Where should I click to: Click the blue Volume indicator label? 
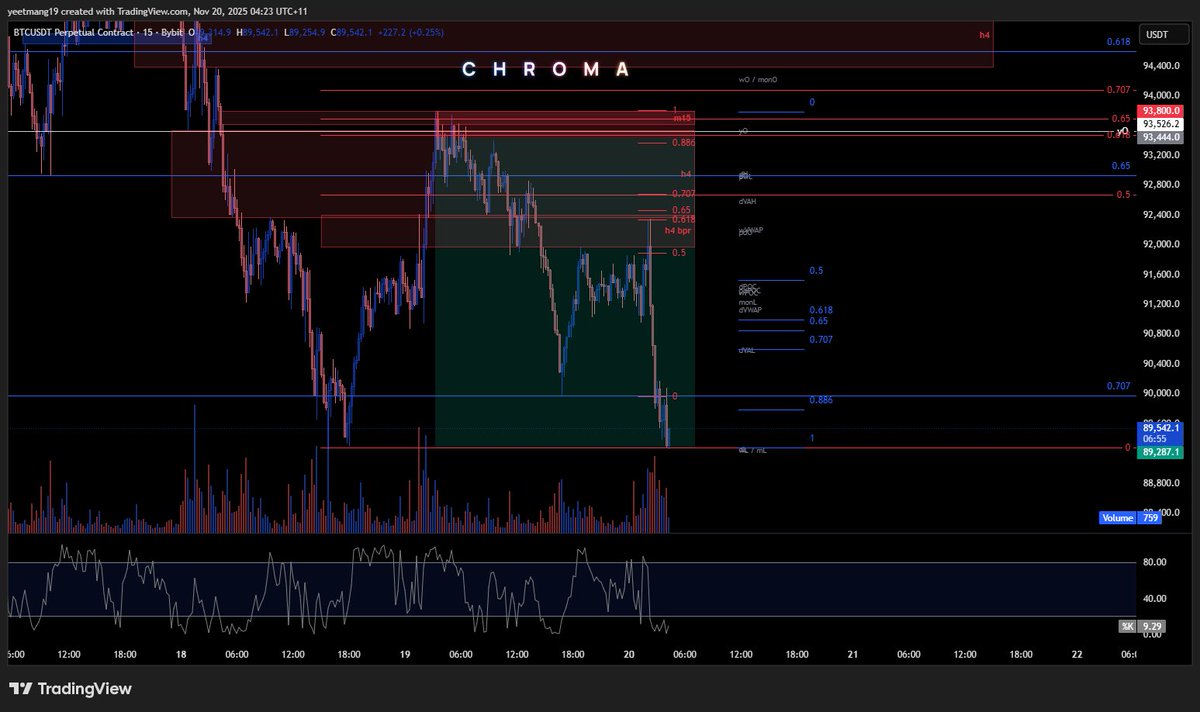click(x=1118, y=518)
